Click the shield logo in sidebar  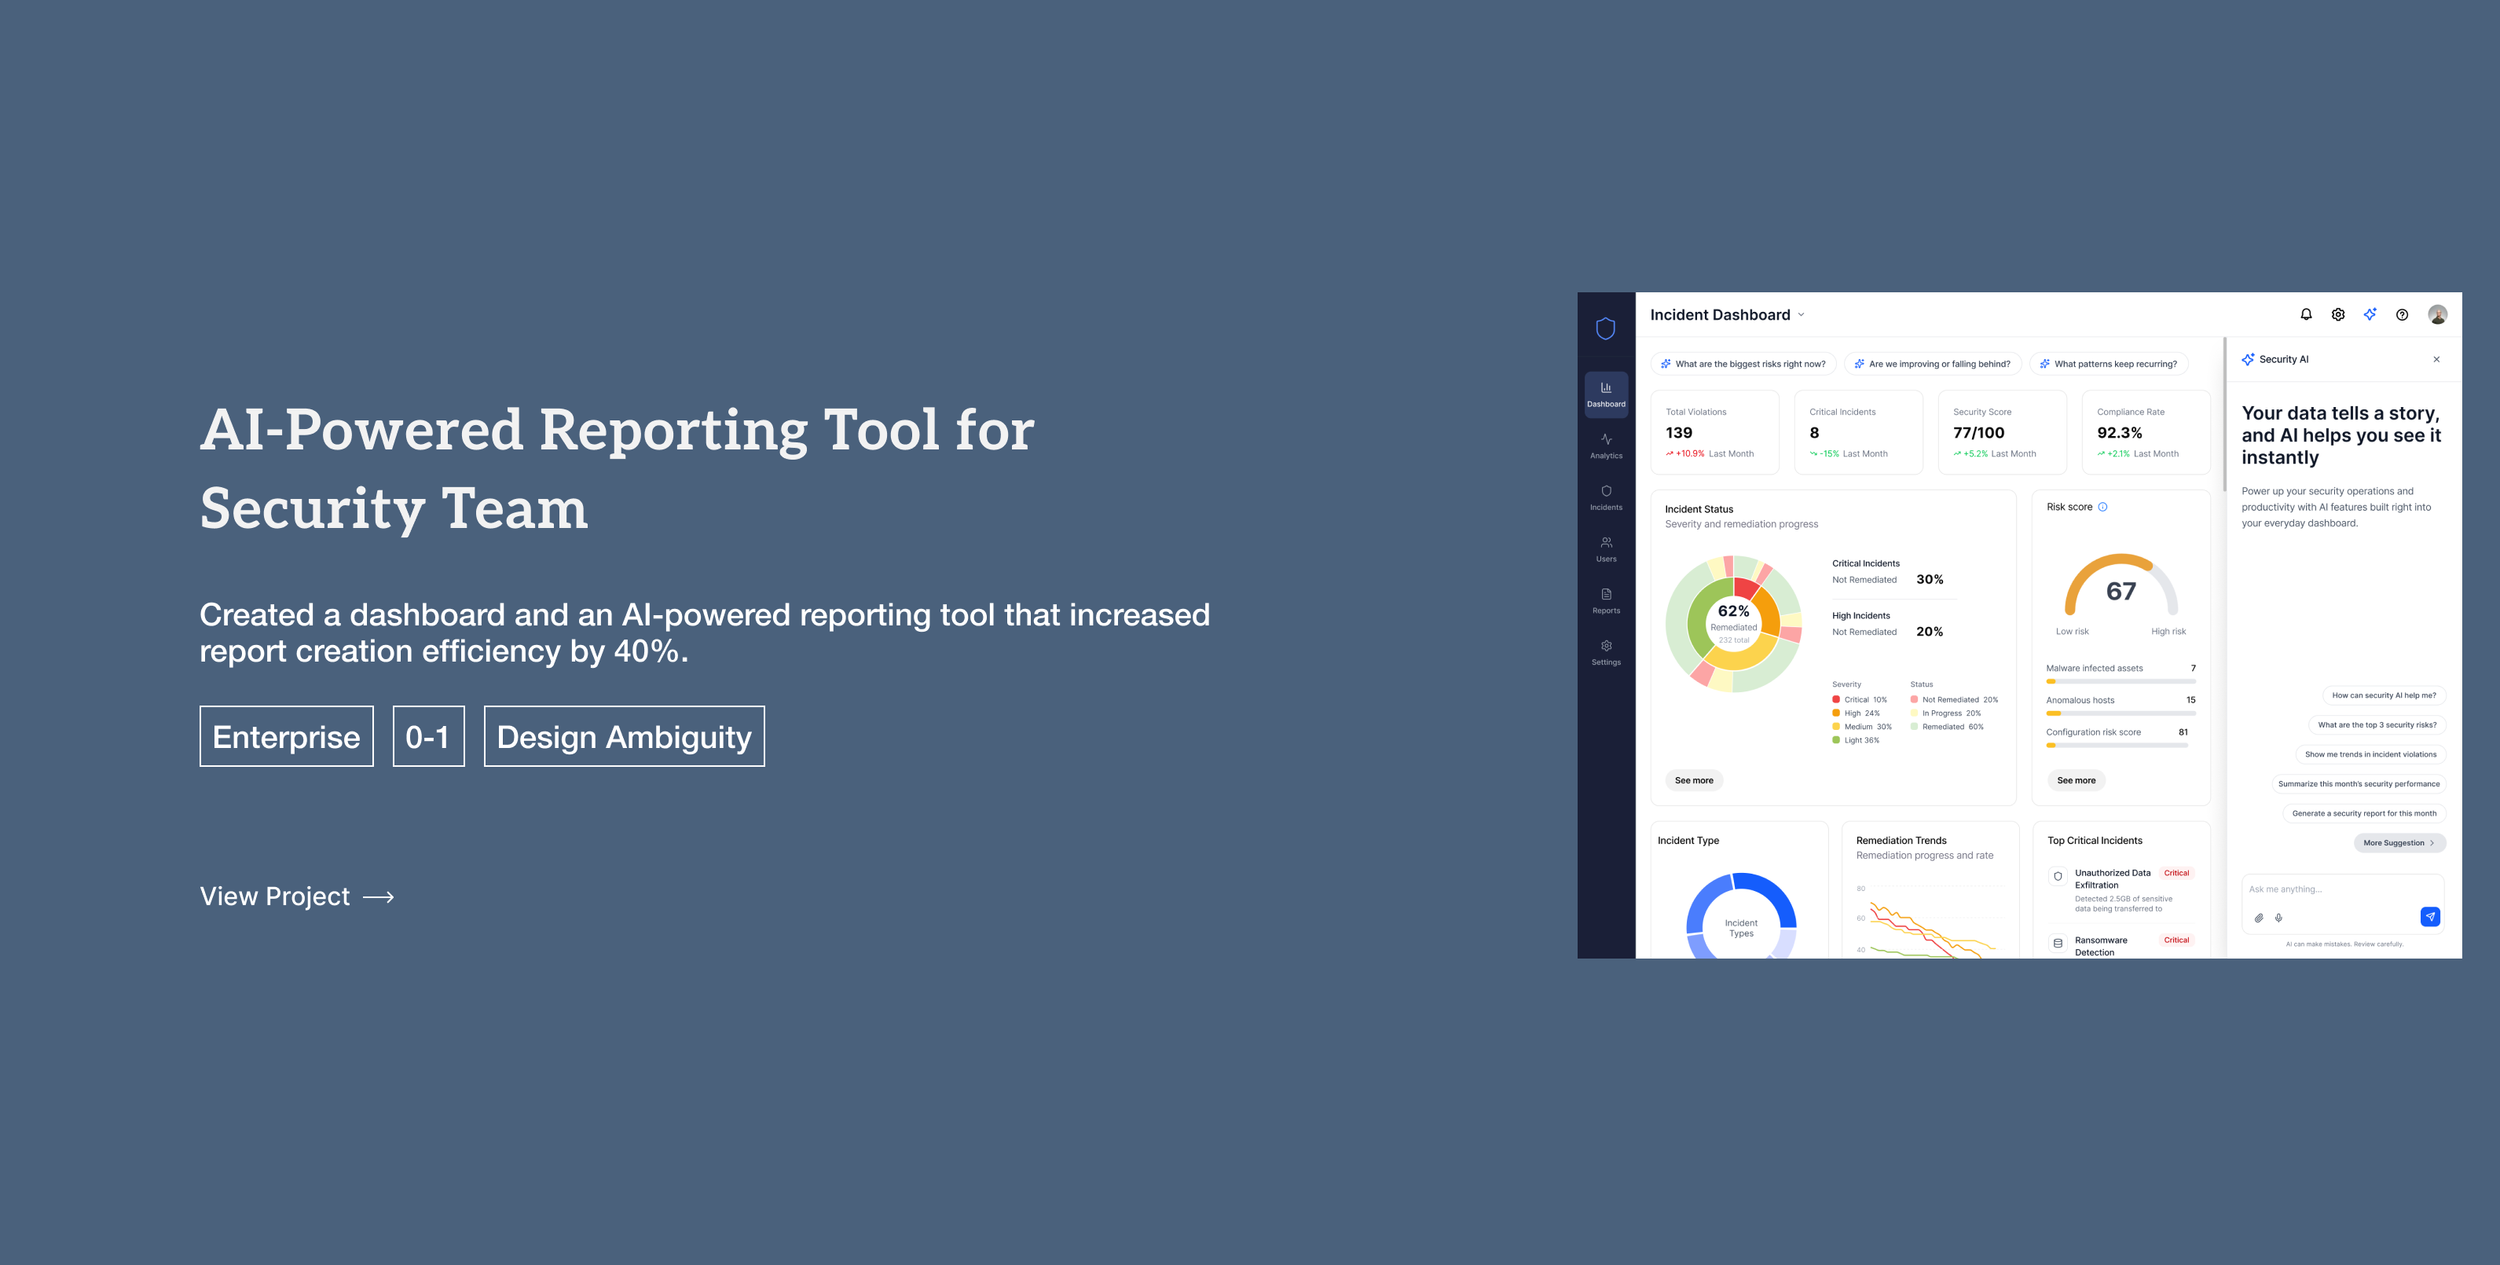[x=1605, y=328]
